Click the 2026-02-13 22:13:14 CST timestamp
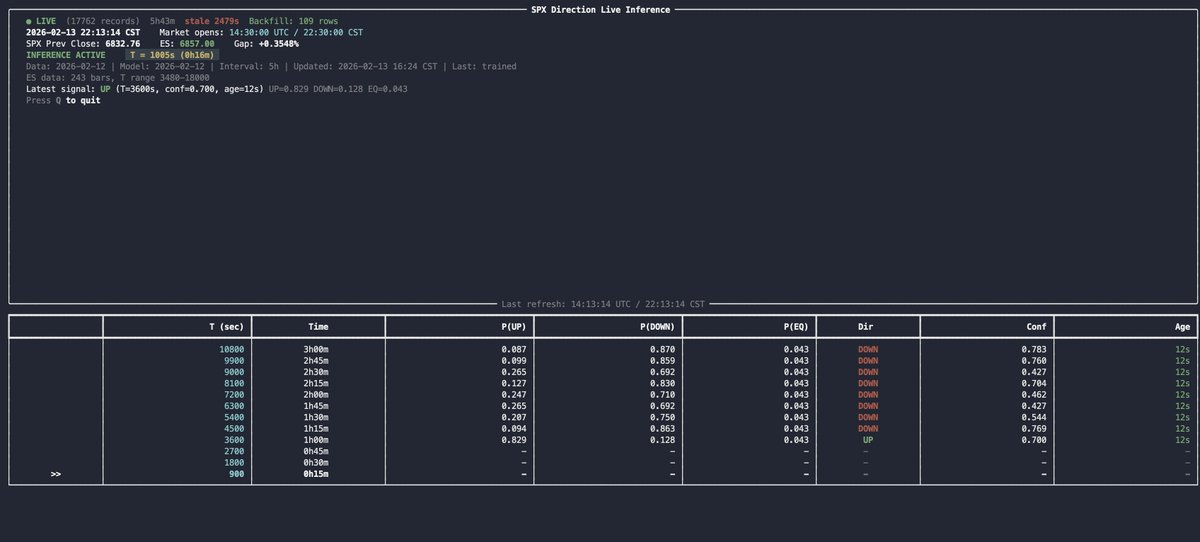Screen dimensions: 1200x542 tap(83, 32)
